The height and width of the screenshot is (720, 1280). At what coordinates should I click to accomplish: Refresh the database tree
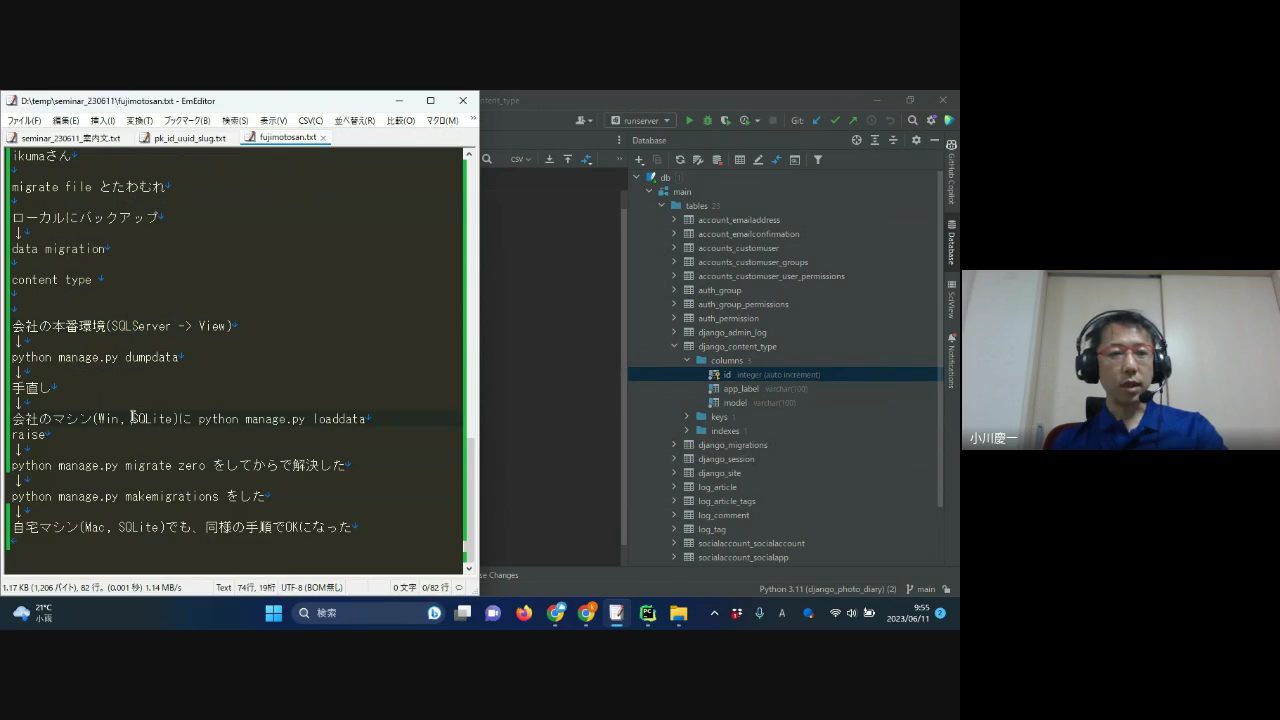pos(680,160)
